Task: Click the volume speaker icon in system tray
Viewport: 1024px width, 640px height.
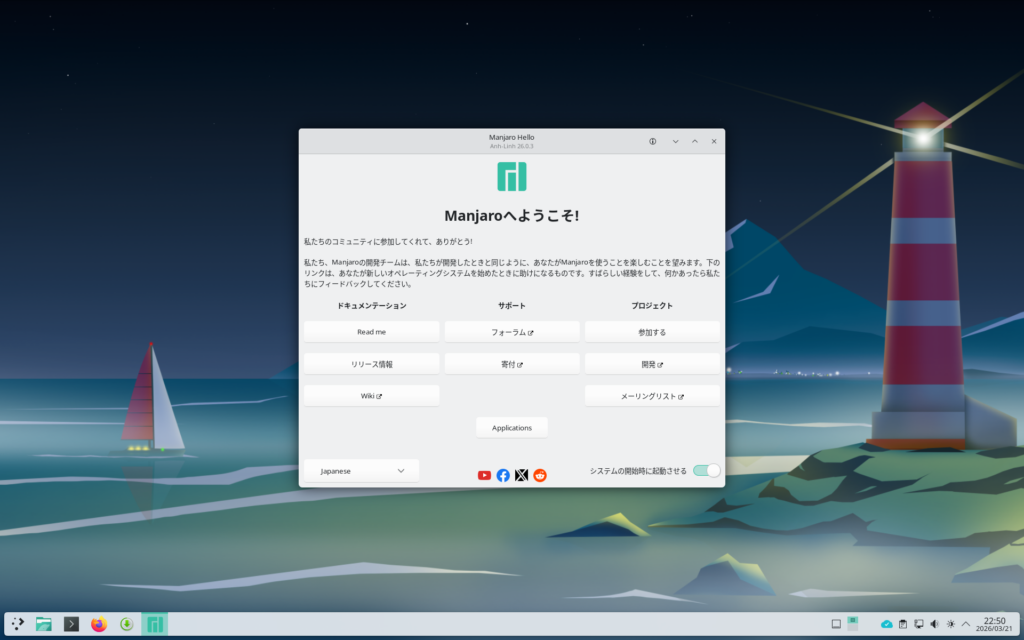Action: point(934,624)
